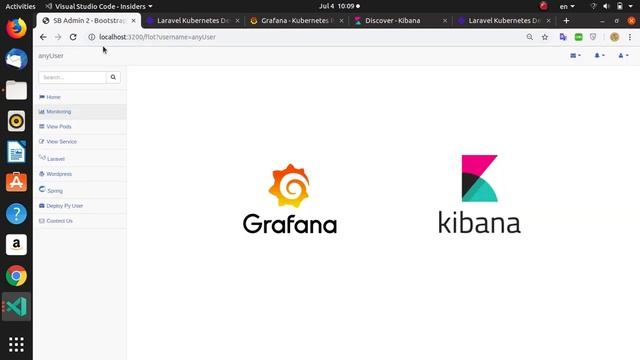Open the system status menu arrow
Viewport: 640px width, 360px height.
pos(631,6)
